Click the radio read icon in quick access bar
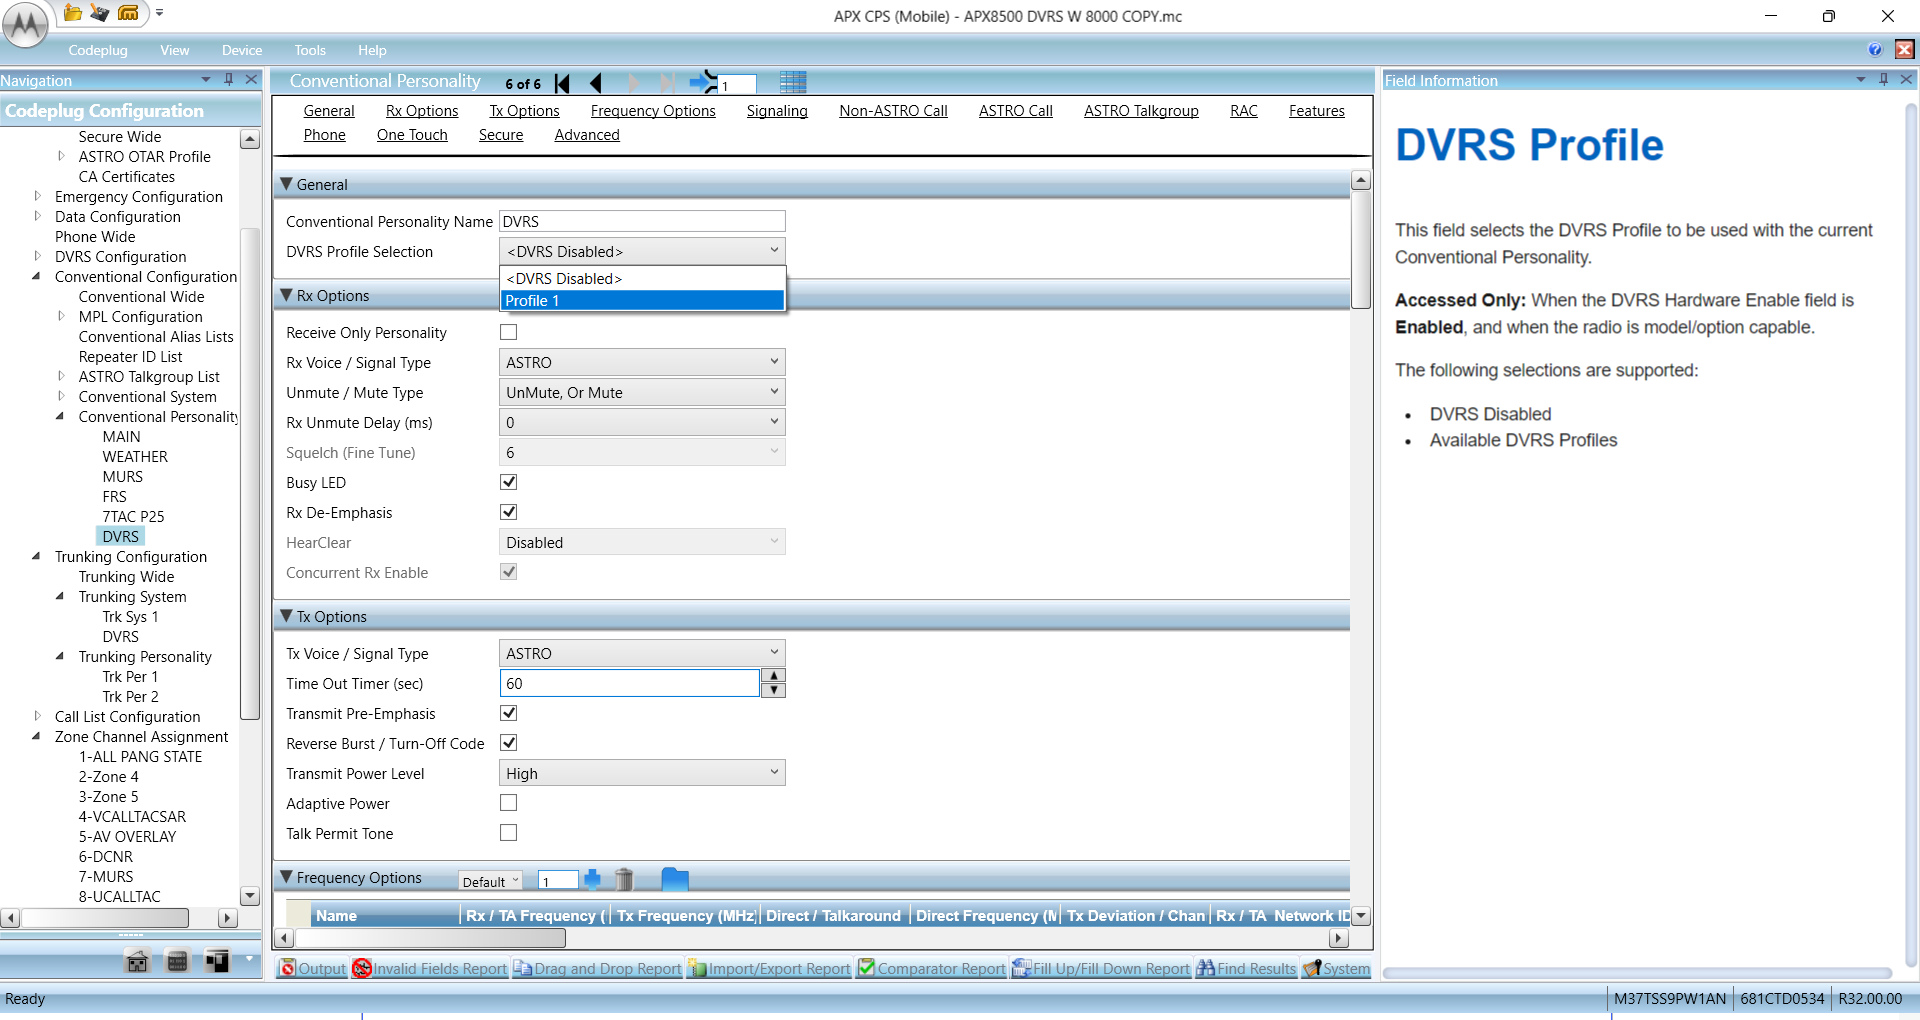This screenshot has height=1020, width=1920. coord(128,13)
